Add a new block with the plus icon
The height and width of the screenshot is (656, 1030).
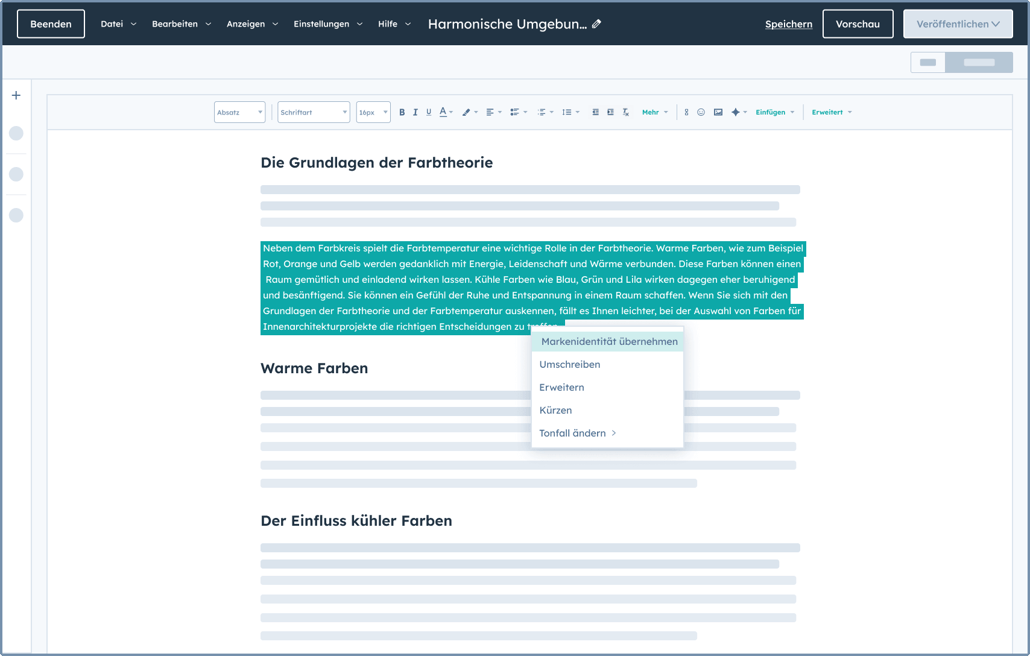(x=15, y=95)
